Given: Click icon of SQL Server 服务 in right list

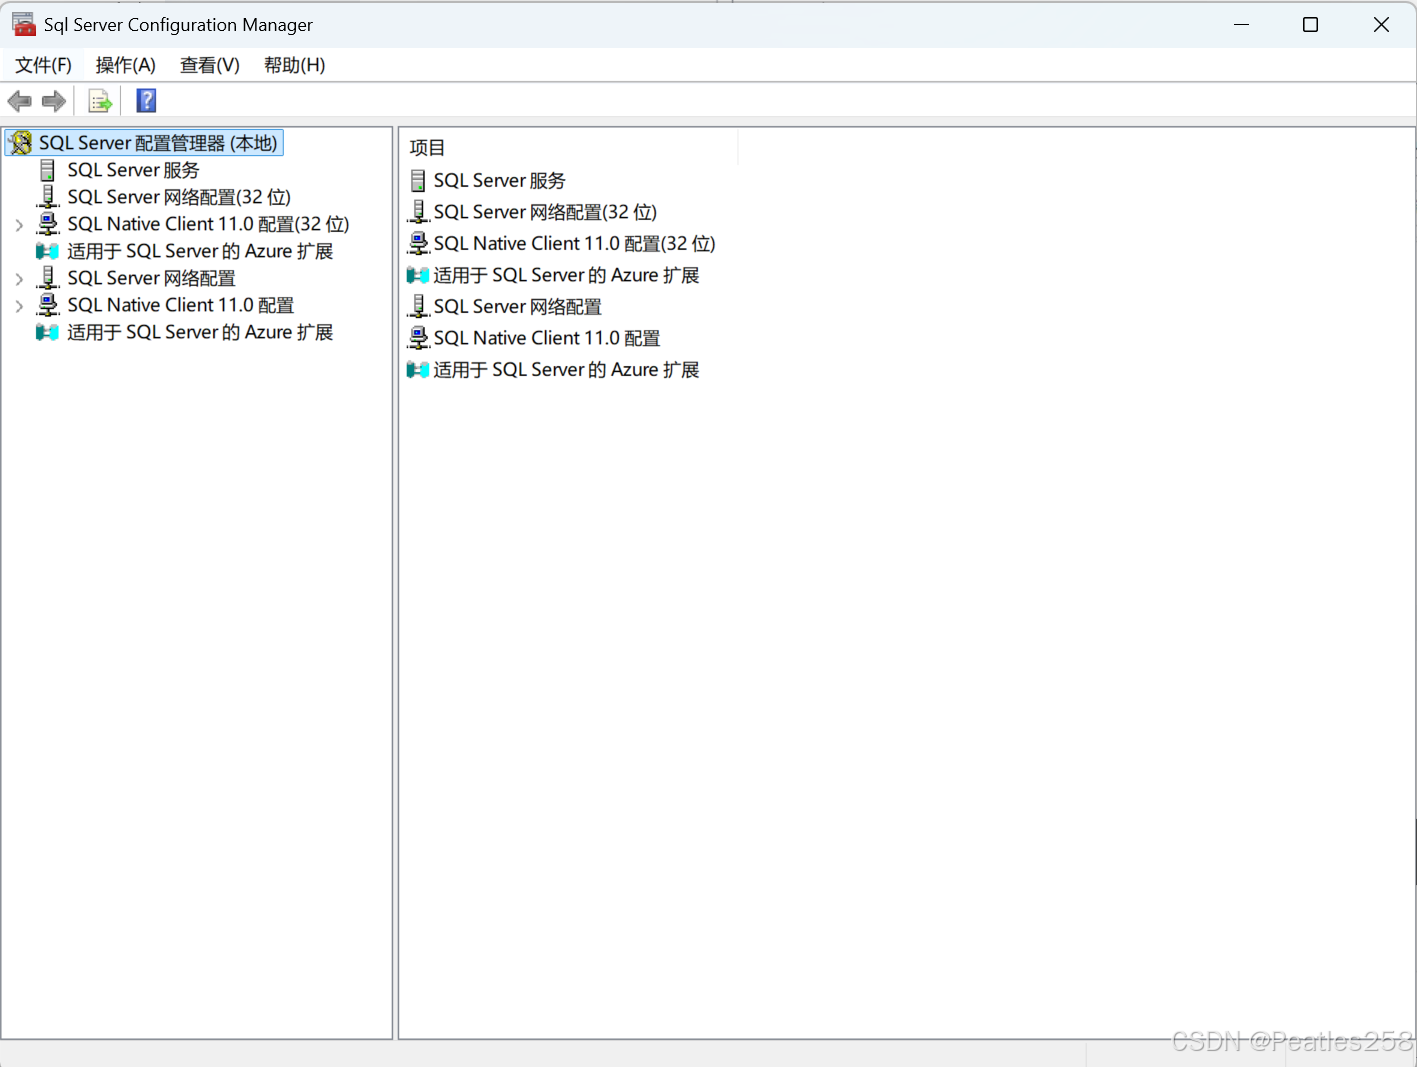Looking at the screenshot, I should [418, 181].
